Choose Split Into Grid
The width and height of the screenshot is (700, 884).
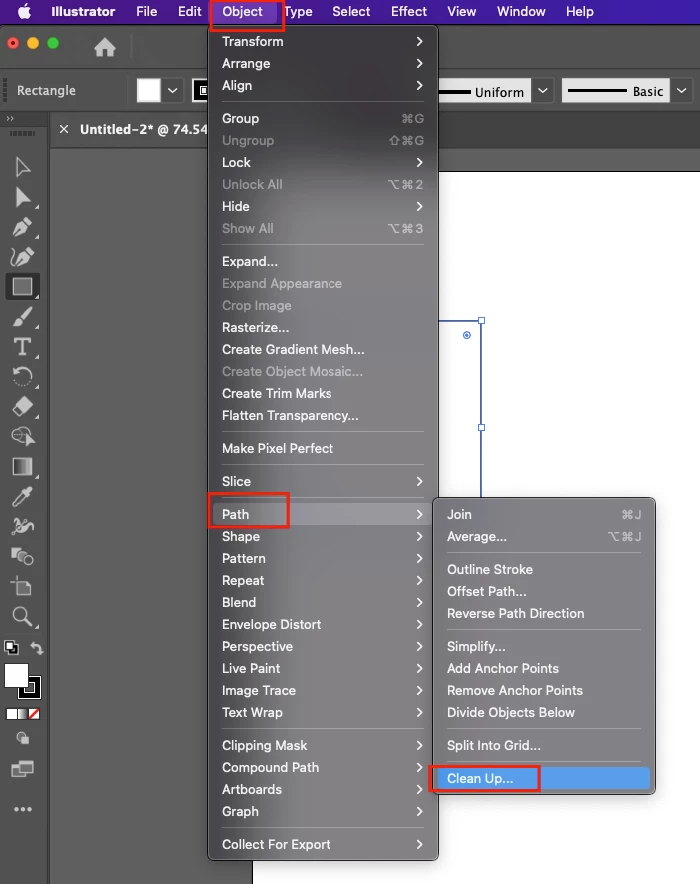[x=543, y=745]
